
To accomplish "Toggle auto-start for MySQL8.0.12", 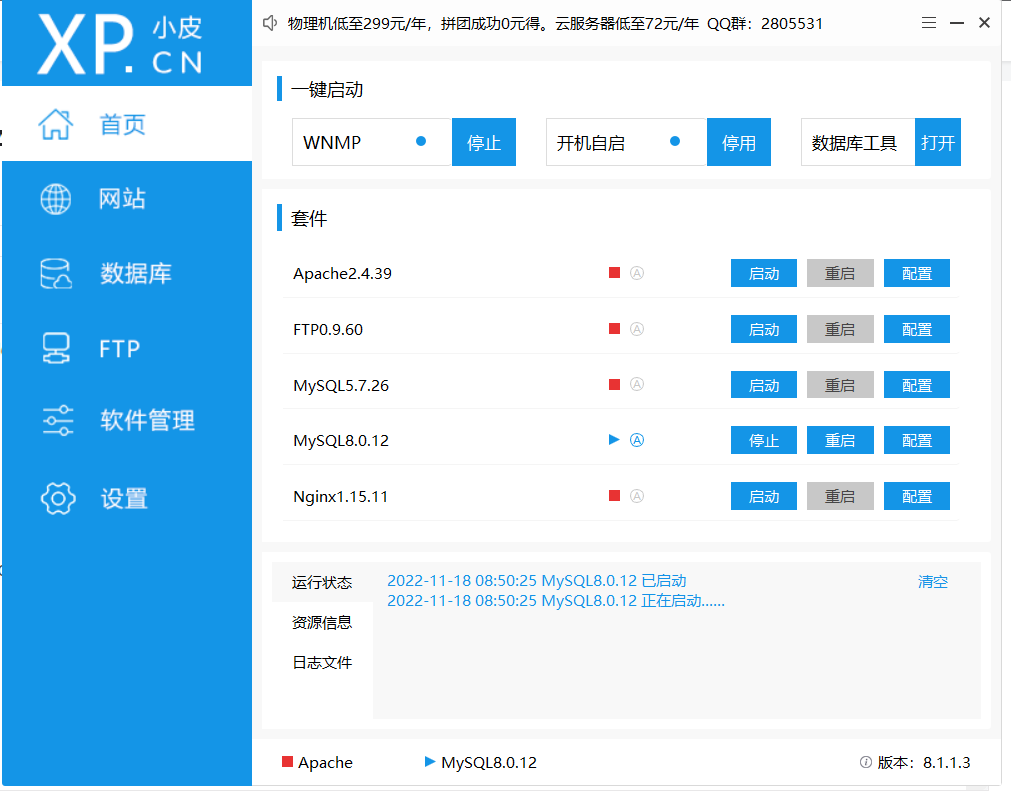I will tap(637, 440).
